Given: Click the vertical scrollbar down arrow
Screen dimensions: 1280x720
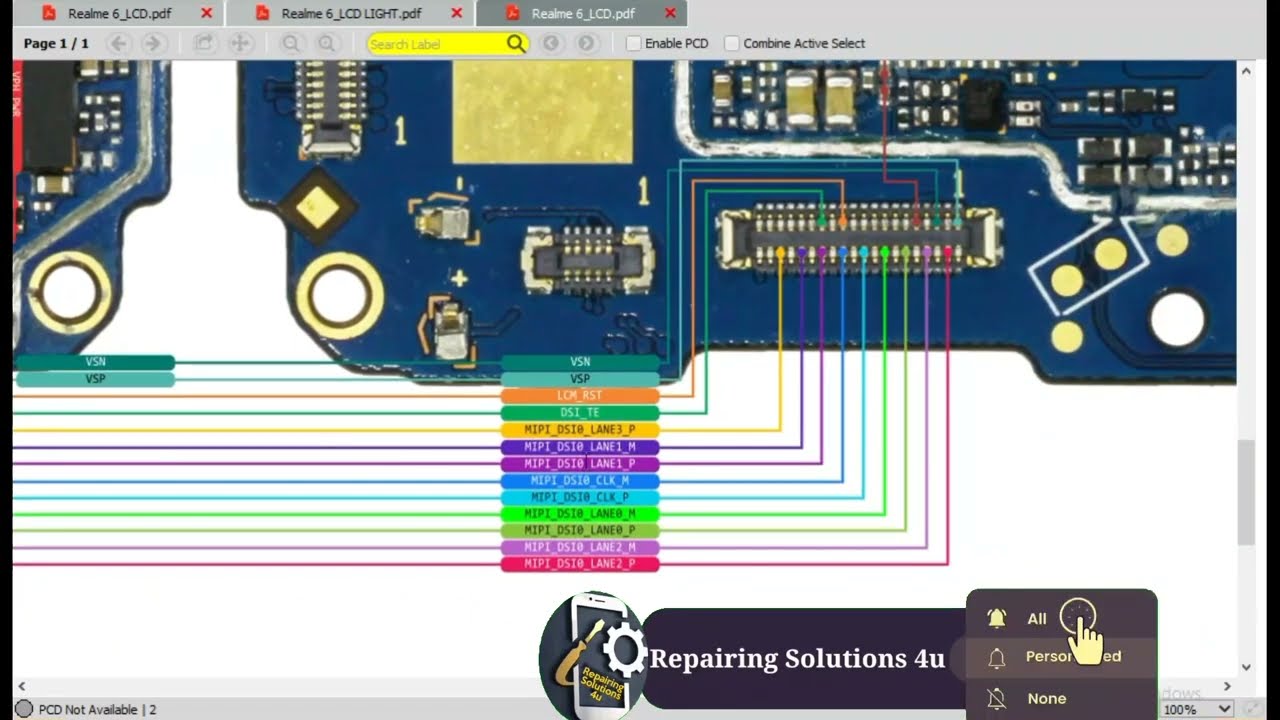Looking at the screenshot, I should coord(1246,667).
